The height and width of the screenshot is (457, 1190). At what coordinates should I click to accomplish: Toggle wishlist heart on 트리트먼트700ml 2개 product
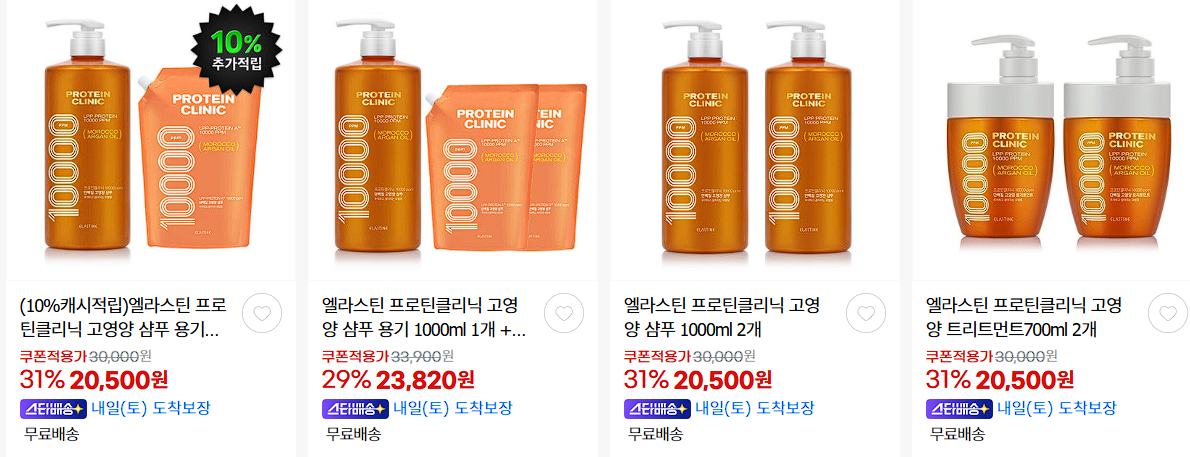(x=1168, y=313)
